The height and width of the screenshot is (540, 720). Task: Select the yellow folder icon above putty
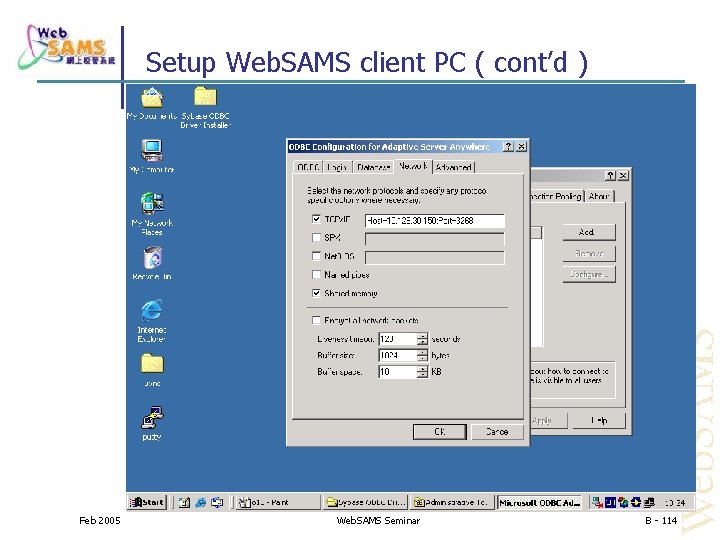[152, 364]
